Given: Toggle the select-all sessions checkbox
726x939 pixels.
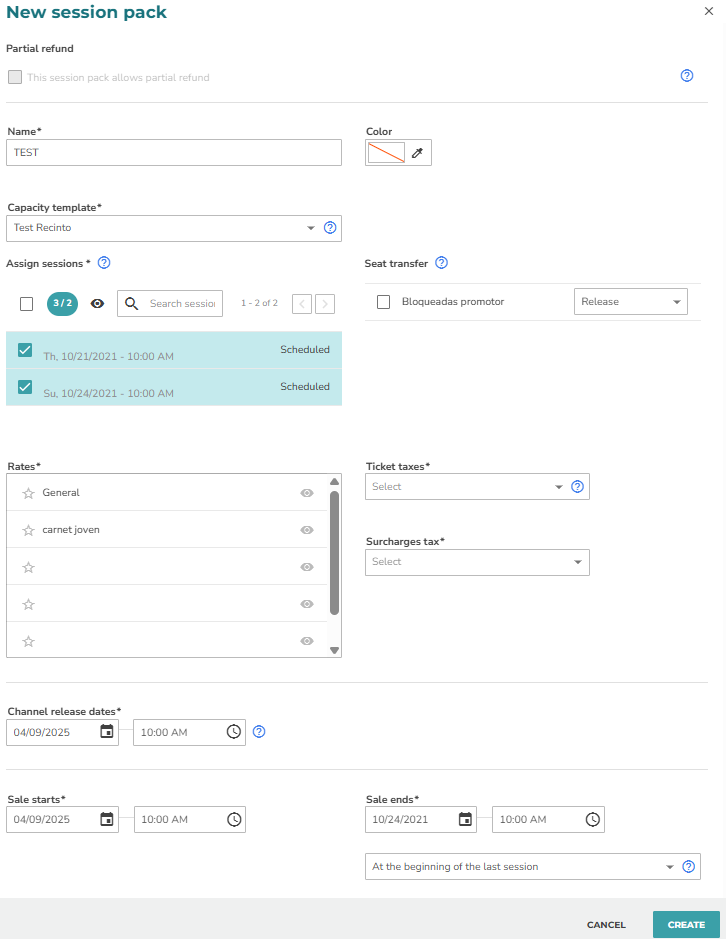Looking at the screenshot, I should pos(26,304).
